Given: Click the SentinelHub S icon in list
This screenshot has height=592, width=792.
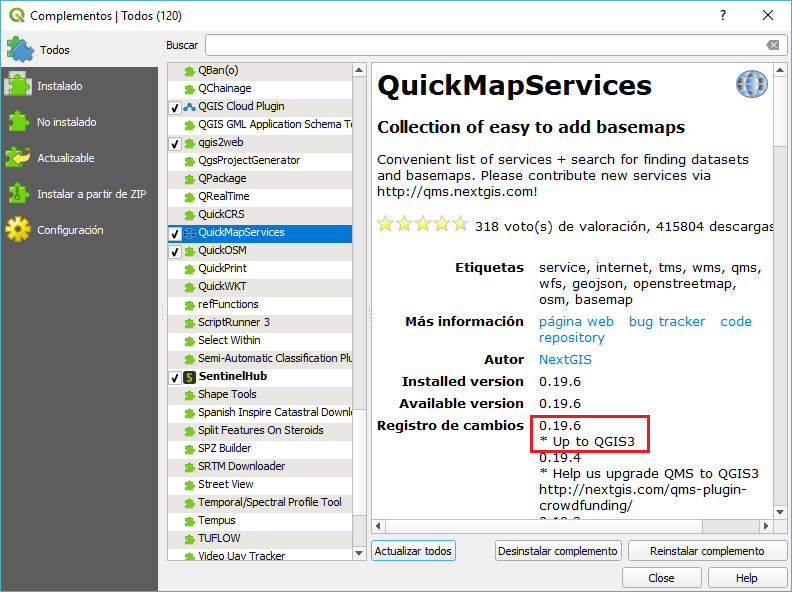Looking at the screenshot, I should click(189, 377).
